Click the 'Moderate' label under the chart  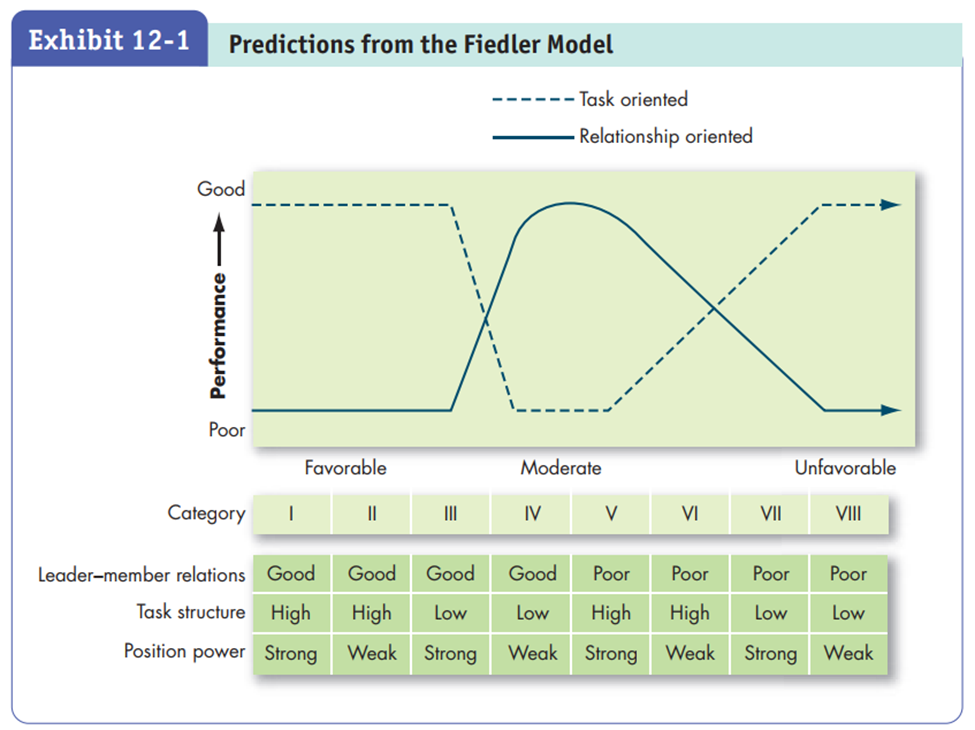pyautogui.click(x=560, y=468)
